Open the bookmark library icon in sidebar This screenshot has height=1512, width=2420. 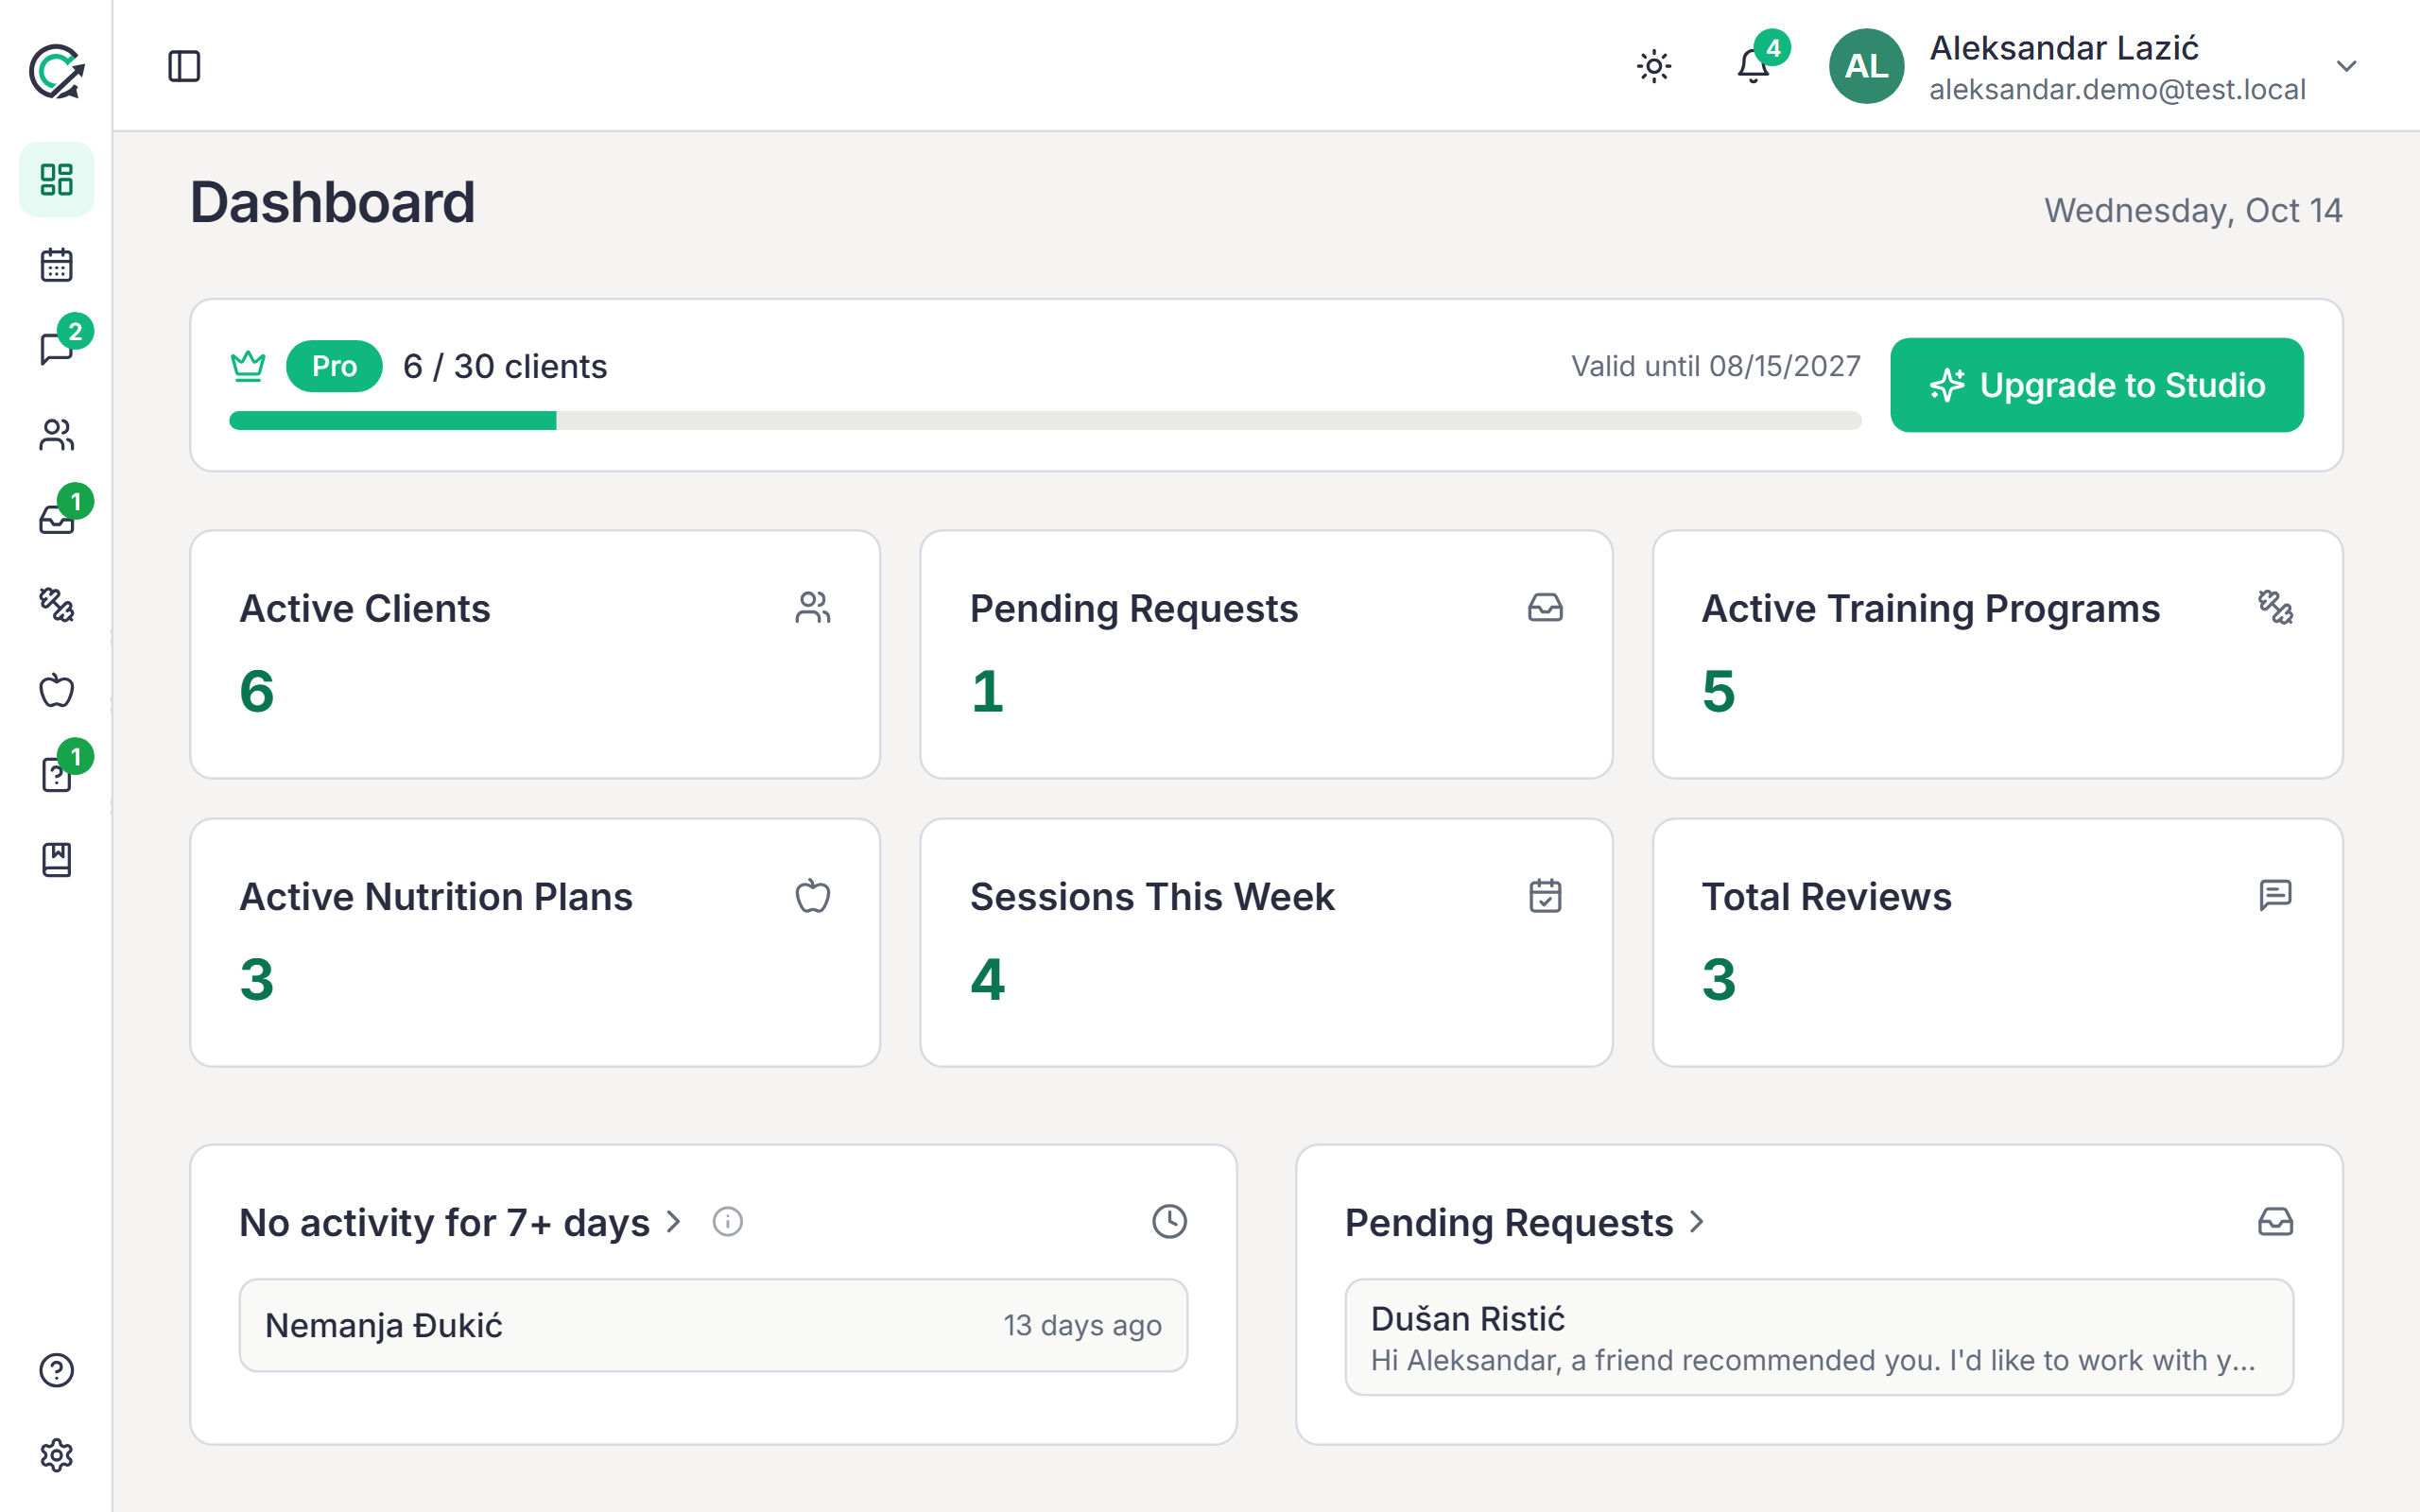pyautogui.click(x=57, y=860)
